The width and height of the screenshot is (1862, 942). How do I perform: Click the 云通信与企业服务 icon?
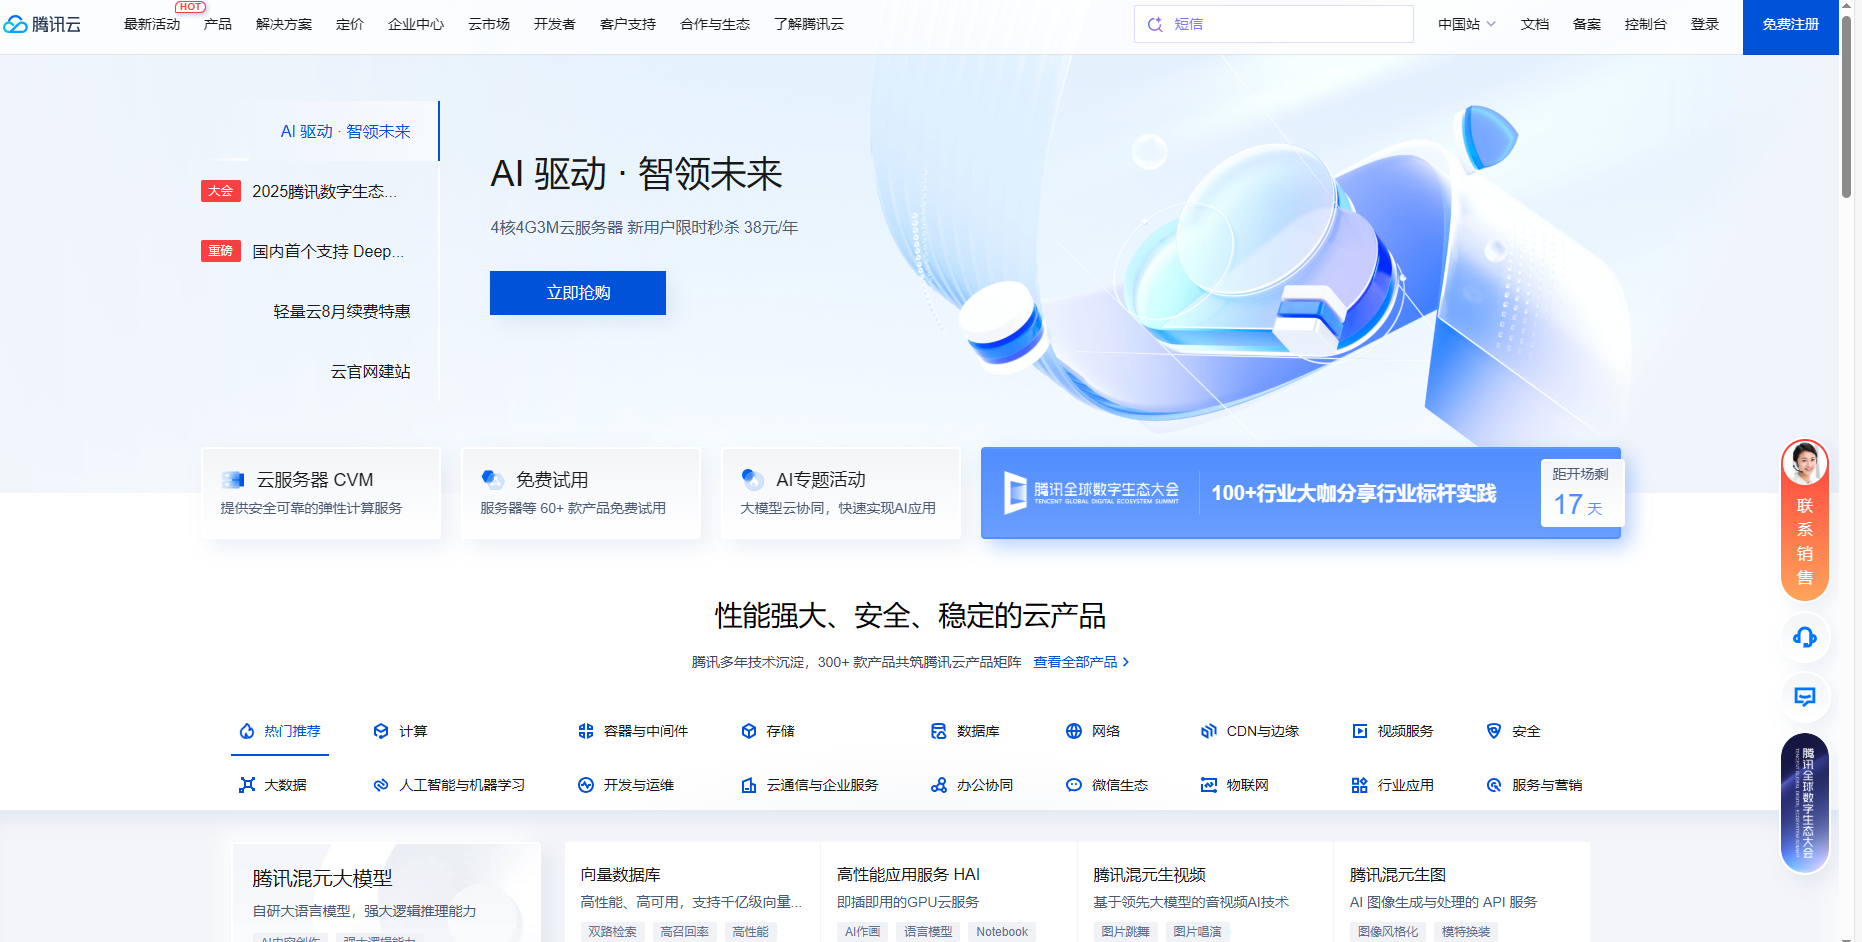tap(749, 785)
